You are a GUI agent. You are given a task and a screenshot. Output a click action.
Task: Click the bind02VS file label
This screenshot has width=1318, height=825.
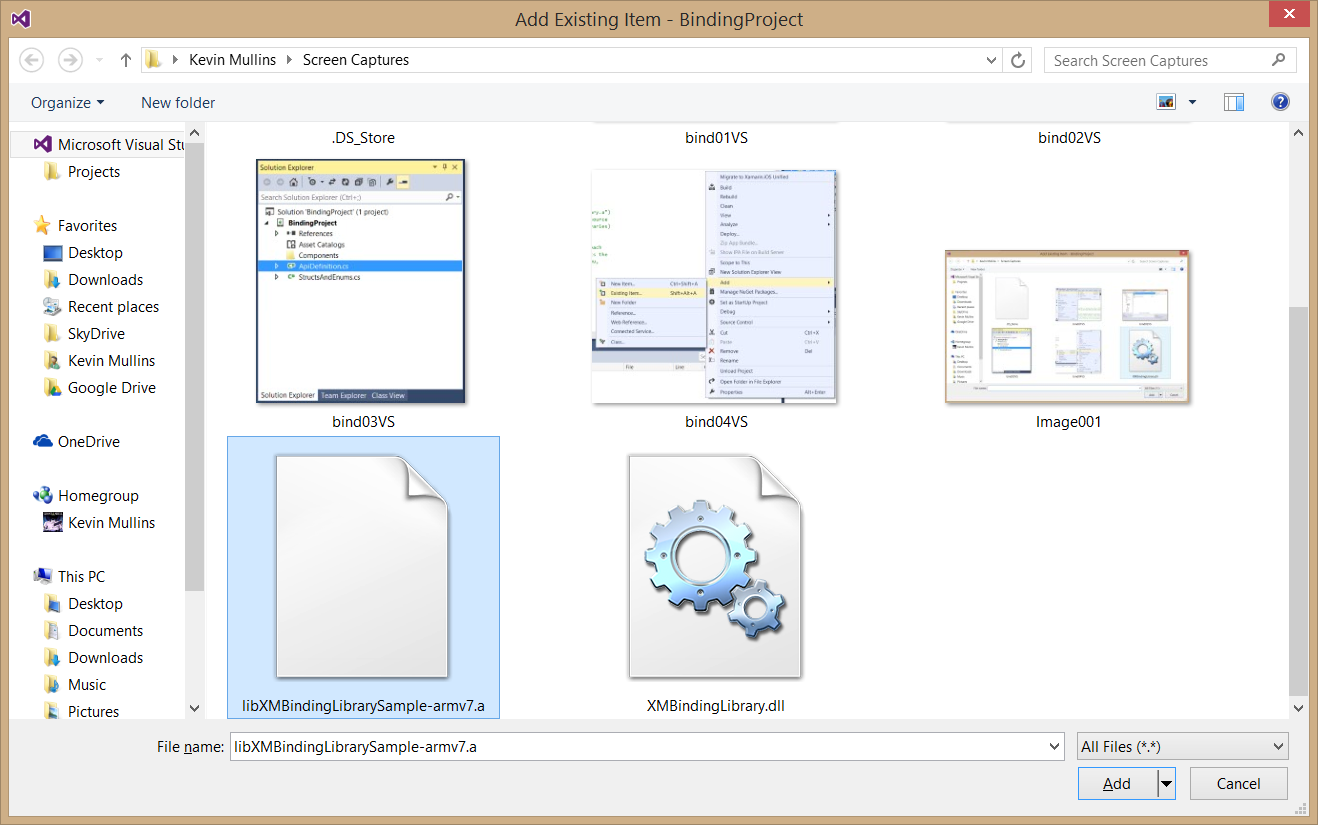point(1069,138)
